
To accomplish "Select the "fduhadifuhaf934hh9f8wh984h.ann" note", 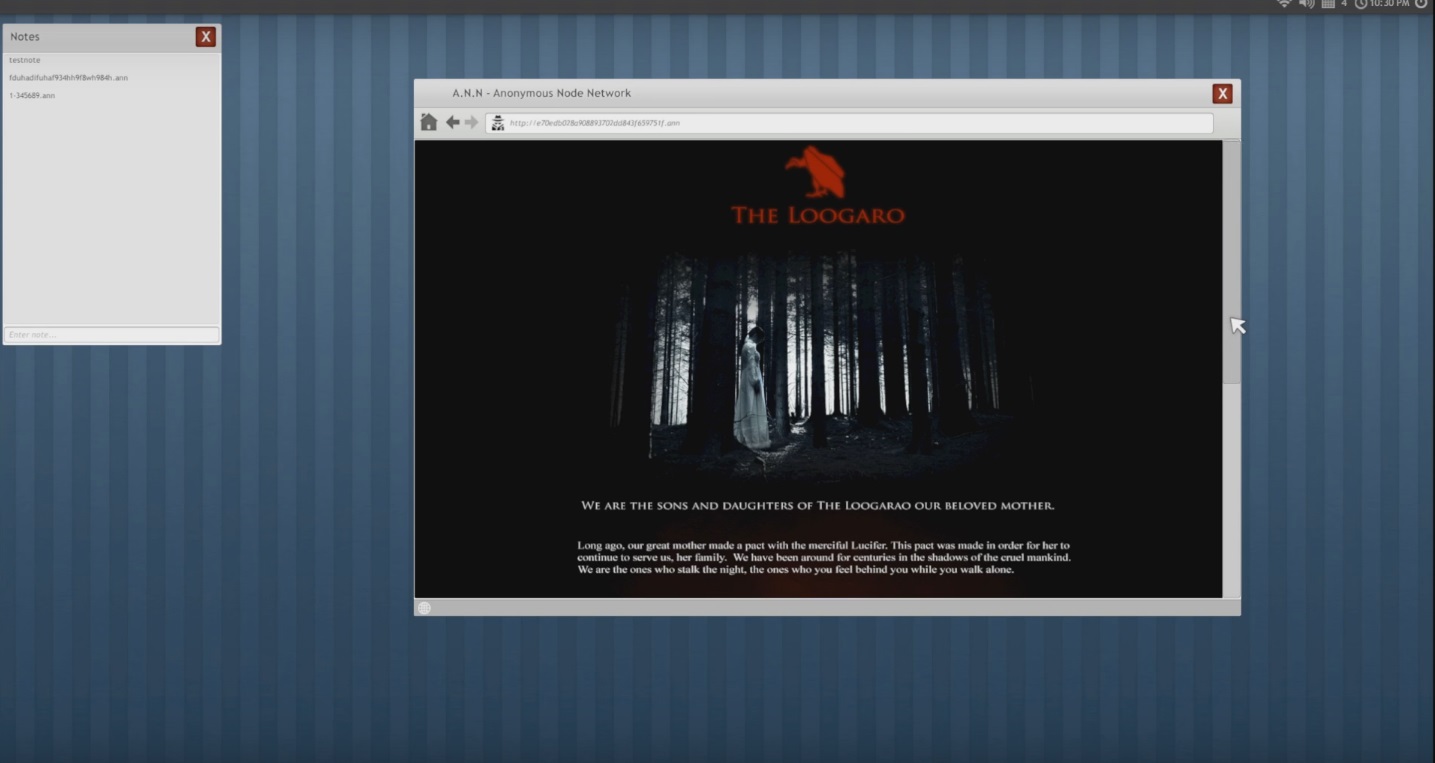I will coord(68,78).
